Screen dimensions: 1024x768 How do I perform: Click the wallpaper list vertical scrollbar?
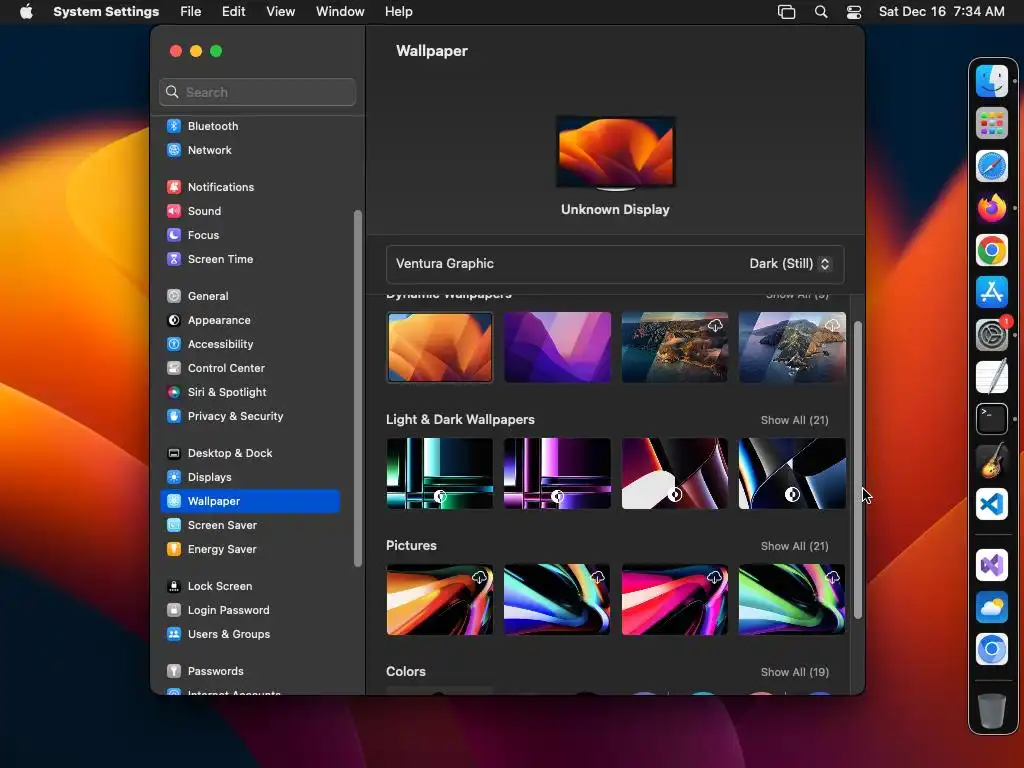click(857, 470)
